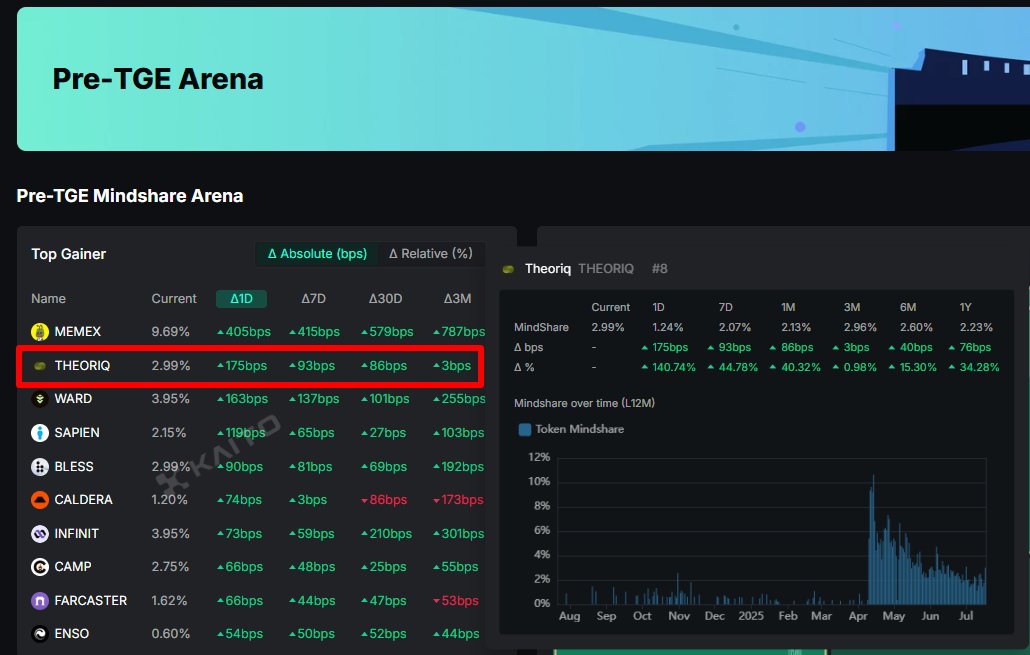Open the SAPIEN row name
Image resolution: width=1030 pixels, height=655 pixels.
click(x=77, y=433)
